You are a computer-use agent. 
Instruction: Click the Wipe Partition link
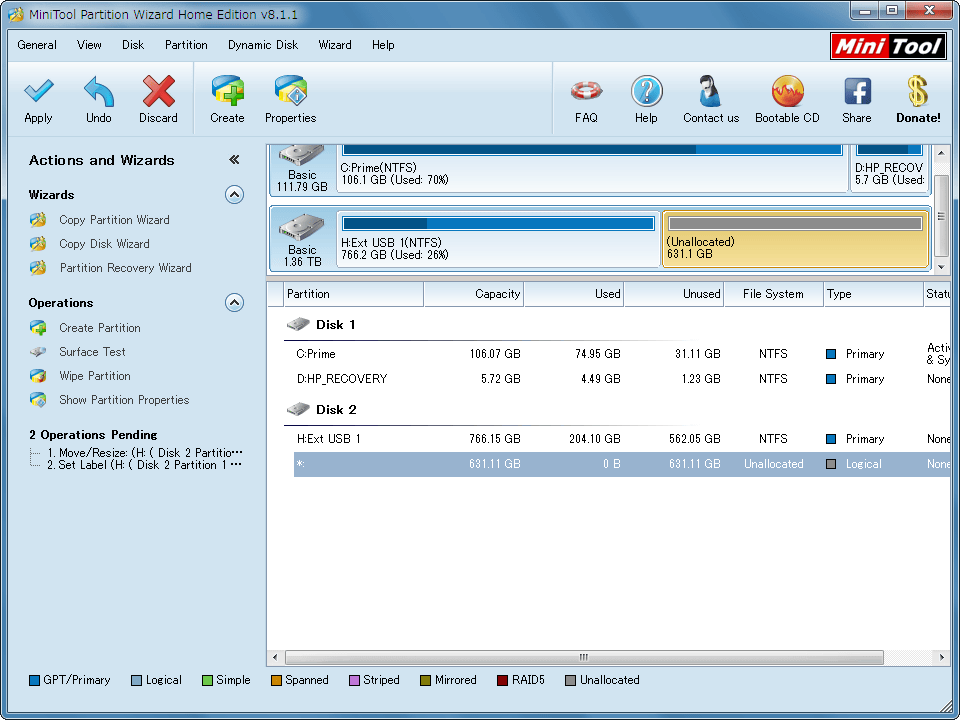[x=95, y=376]
